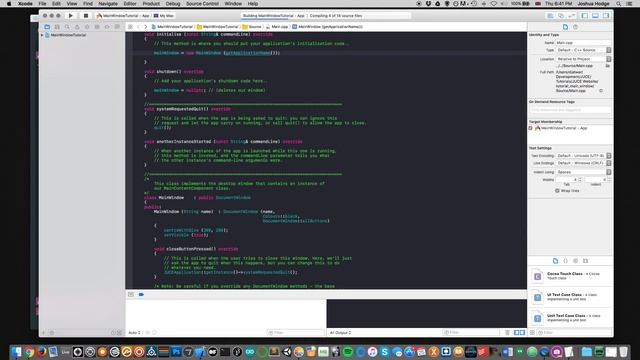Toggle the navigator panel visibility
640x360 pixels.
coord(585,16)
